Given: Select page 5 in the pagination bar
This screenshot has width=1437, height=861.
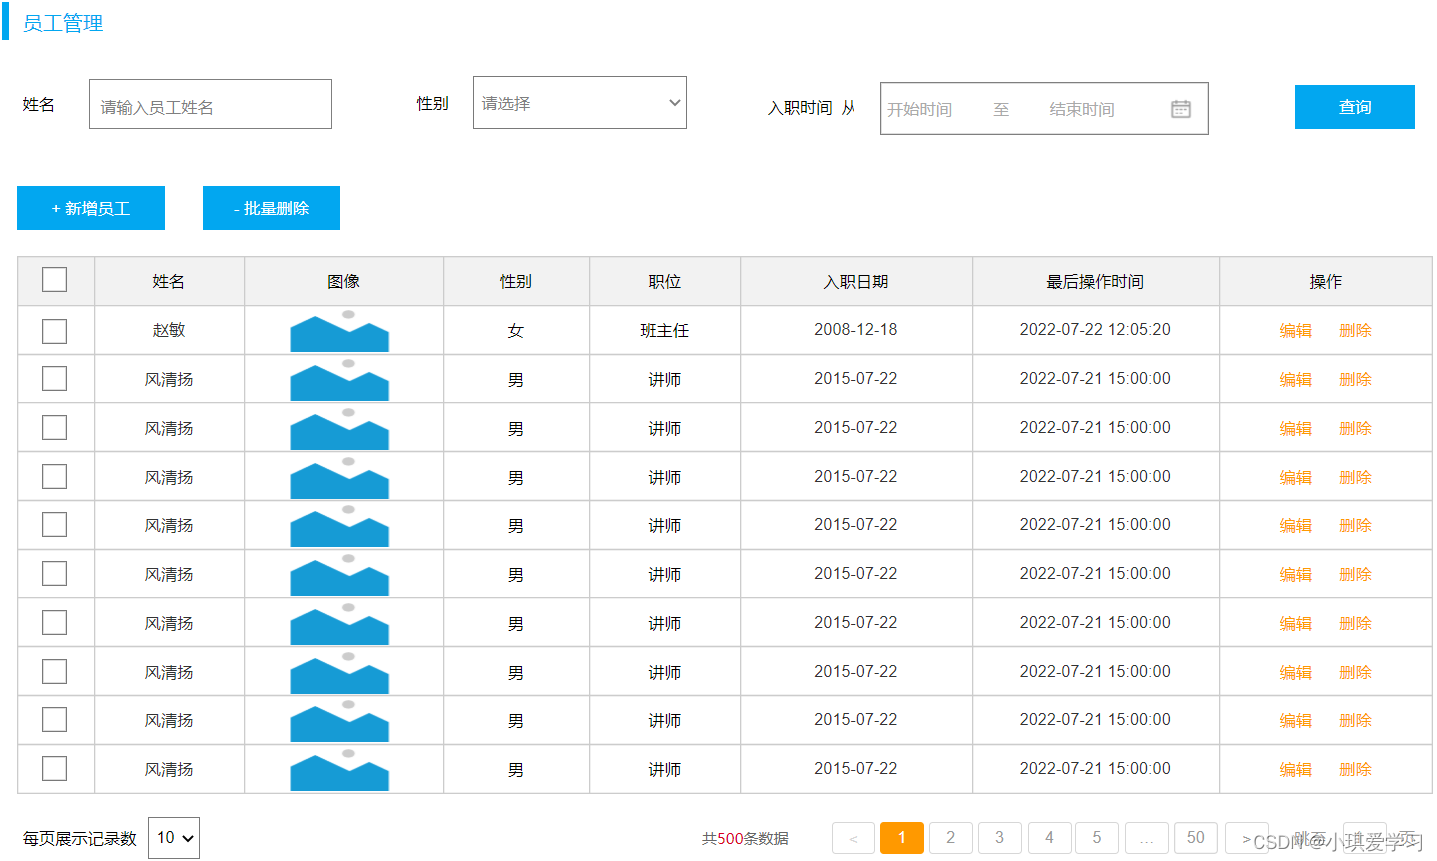Looking at the screenshot, I should coord(1097,838).
